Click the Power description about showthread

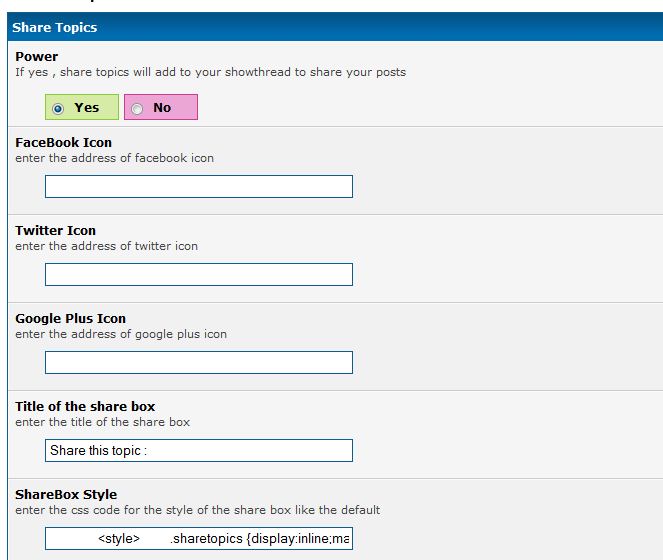[x=210, y=72]
